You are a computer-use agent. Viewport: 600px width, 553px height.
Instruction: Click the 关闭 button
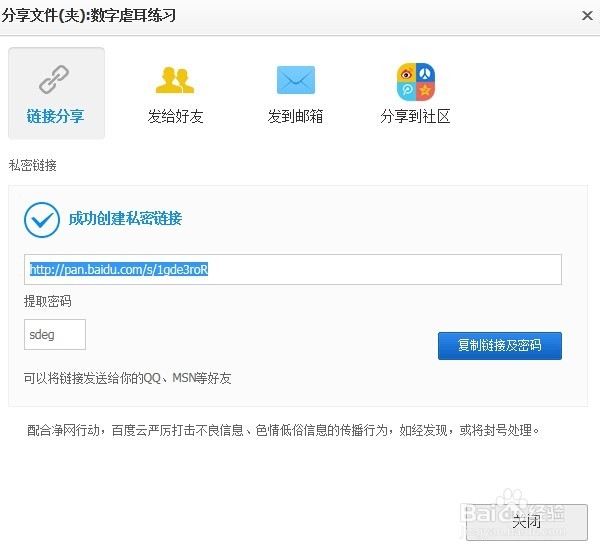(527, 522)
